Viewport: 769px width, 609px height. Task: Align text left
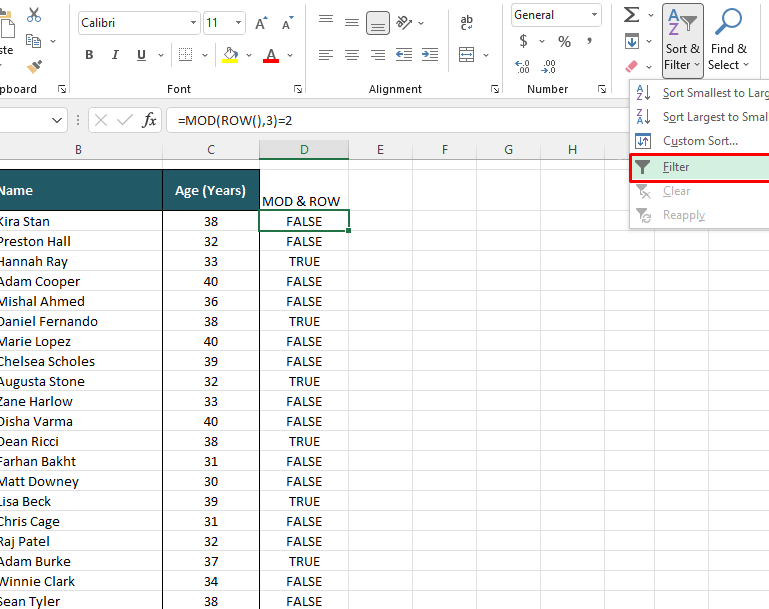tap(326, 55)
